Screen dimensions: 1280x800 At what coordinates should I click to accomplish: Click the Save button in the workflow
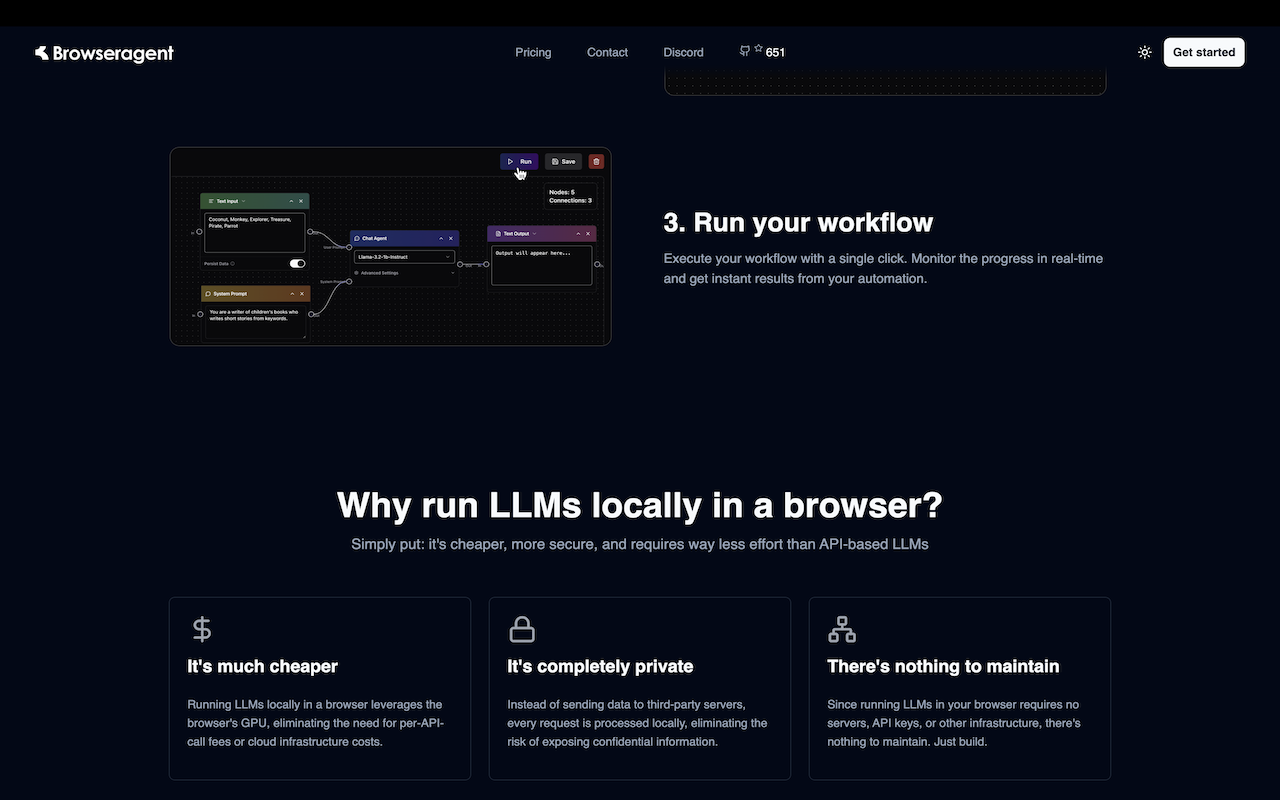point(563,161)
